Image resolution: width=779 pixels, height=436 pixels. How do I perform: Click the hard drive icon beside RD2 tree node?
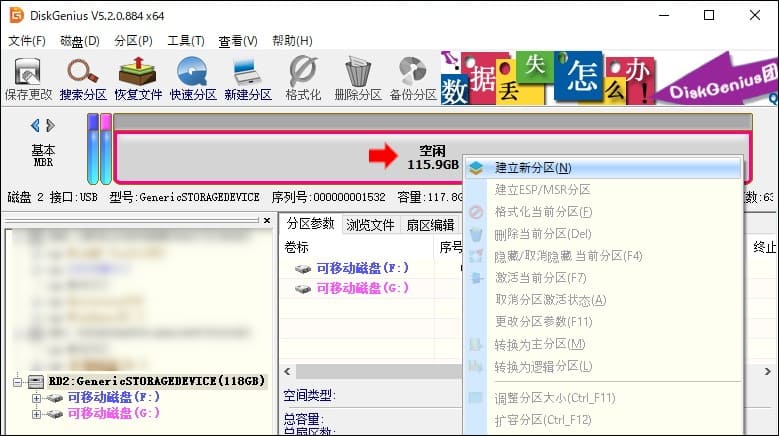[x=36, y=381]
